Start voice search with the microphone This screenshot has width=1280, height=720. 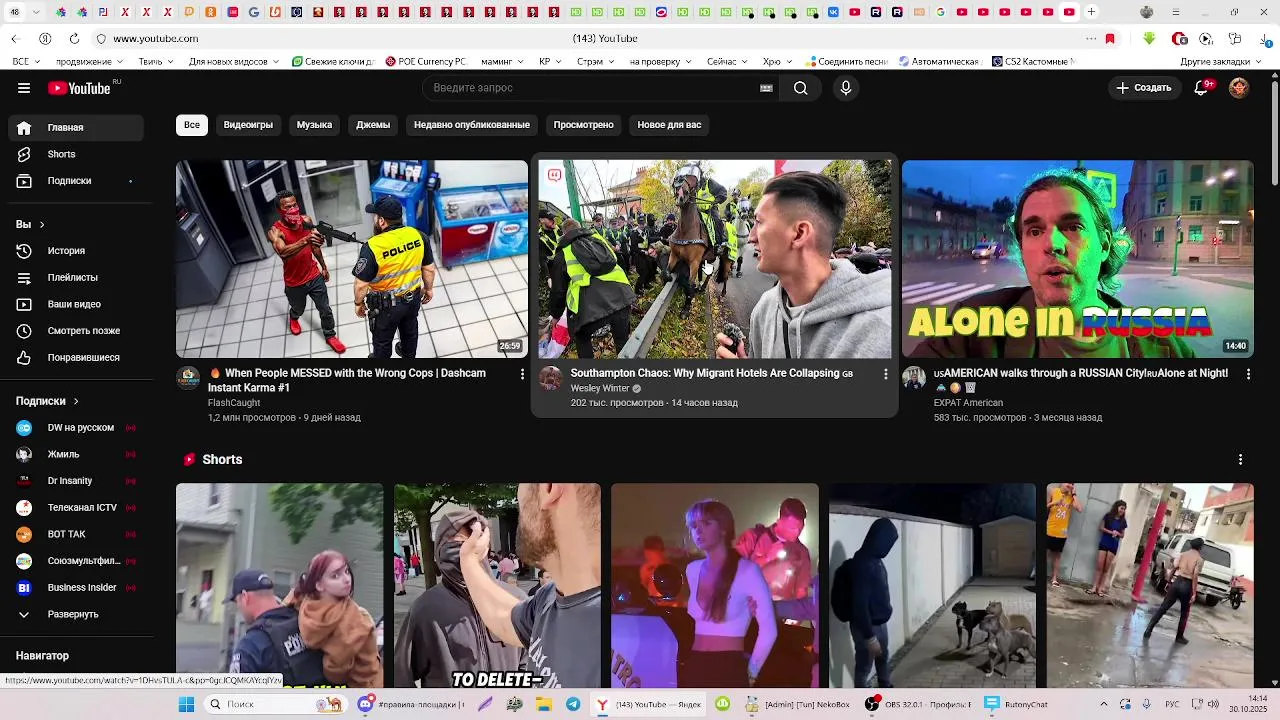click(x=846, y=88)
